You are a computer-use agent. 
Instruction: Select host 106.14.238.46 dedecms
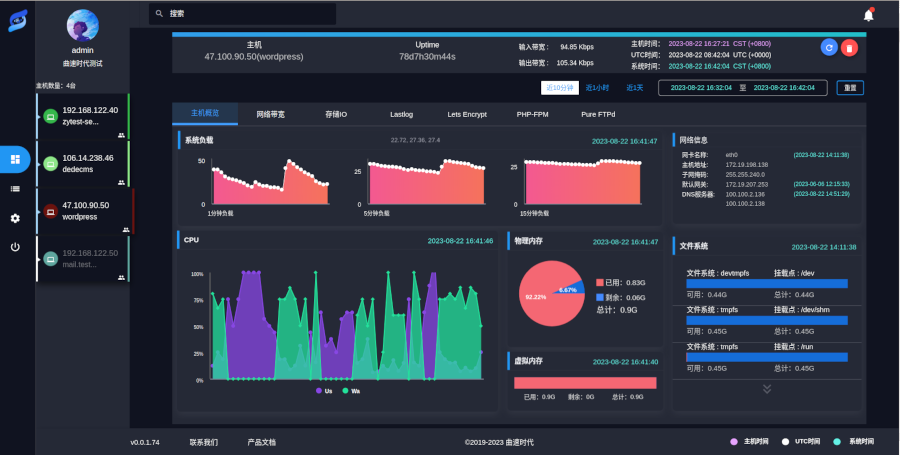click(x=83, y=164)
